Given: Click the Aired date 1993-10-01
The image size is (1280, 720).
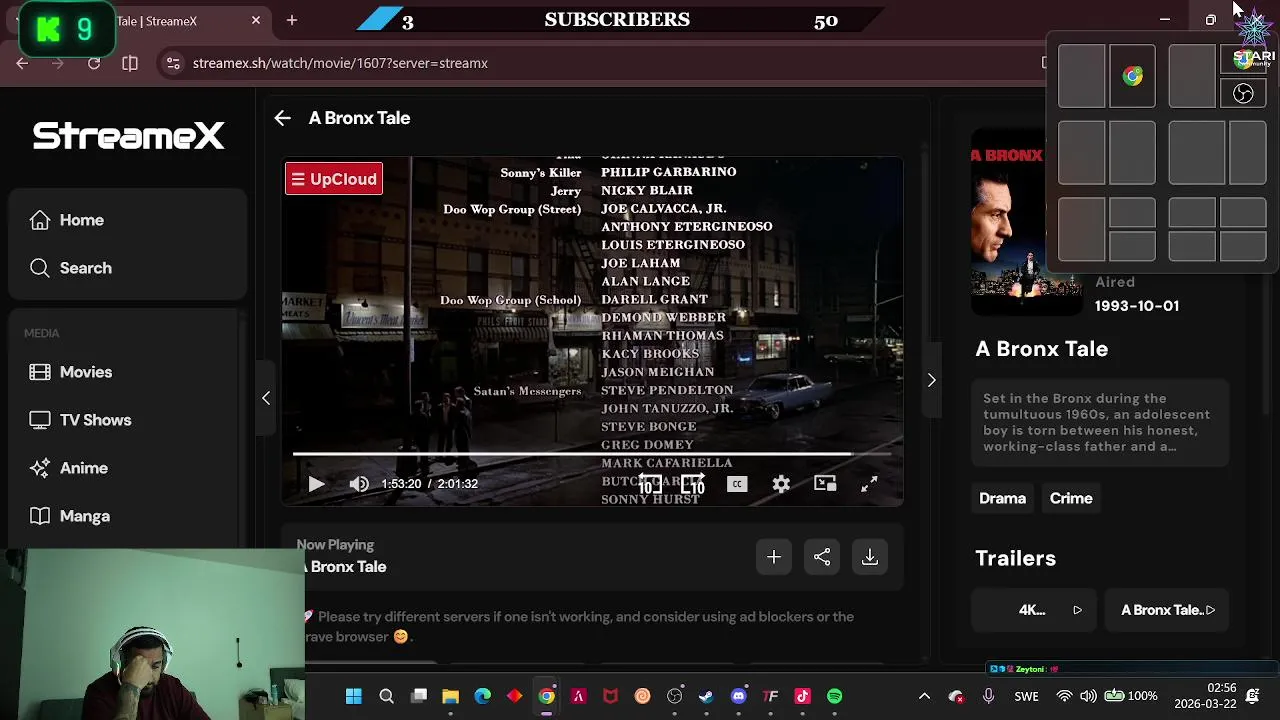Looking at the screenshot, I should point(1137,306).
